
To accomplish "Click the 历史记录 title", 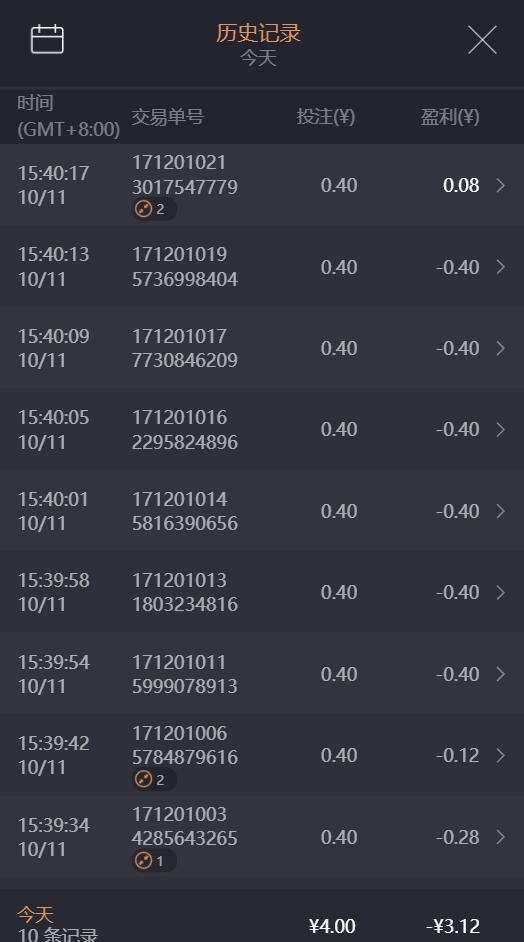I will pyautogui.click(x=258, y=33).
